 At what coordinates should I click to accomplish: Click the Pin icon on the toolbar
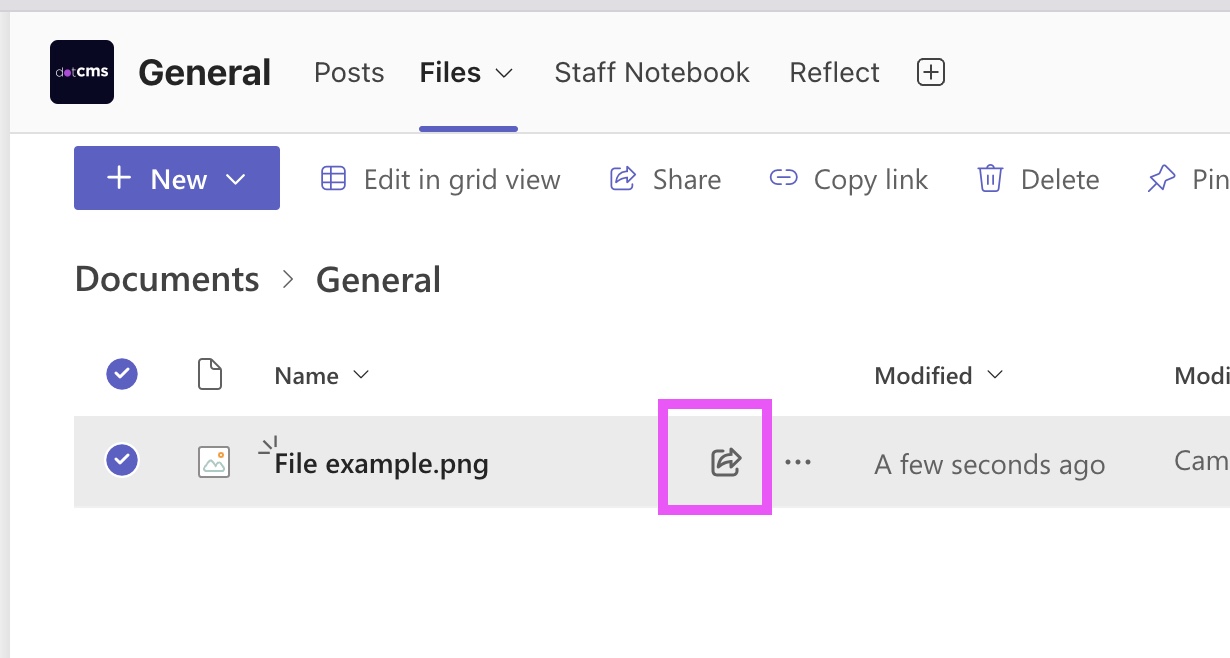(1160, 178)
